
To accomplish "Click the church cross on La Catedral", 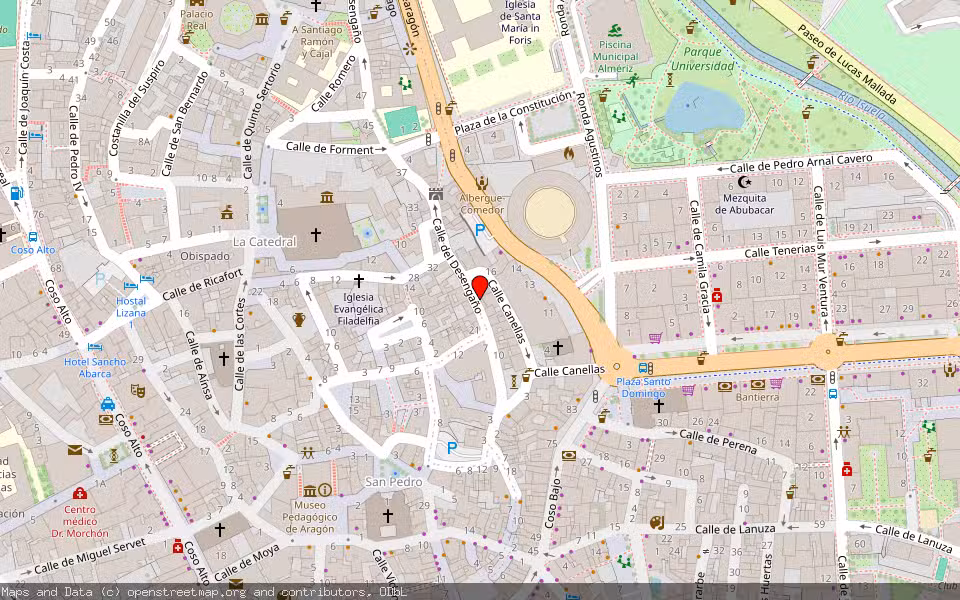I will (x=316, y=235).
